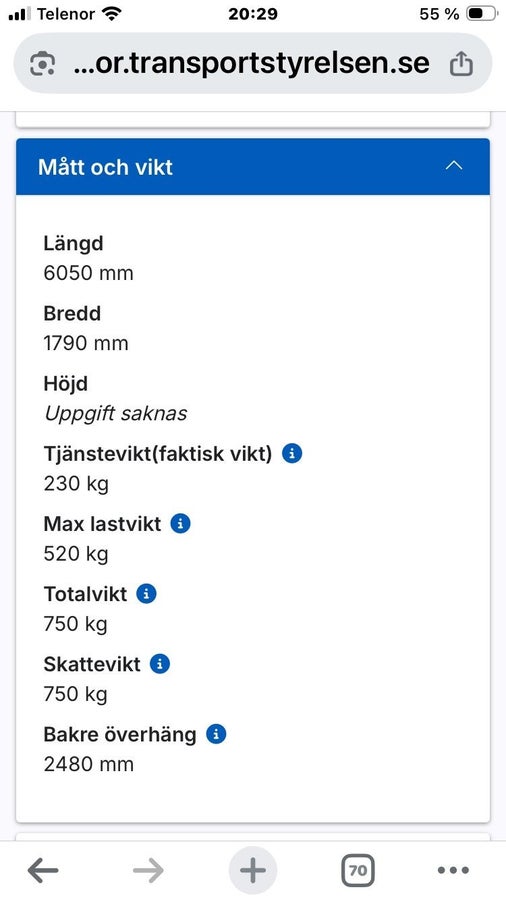Tap the info icon beside Tjänstevikt
The image size is (506, 900).
point(291,453)
